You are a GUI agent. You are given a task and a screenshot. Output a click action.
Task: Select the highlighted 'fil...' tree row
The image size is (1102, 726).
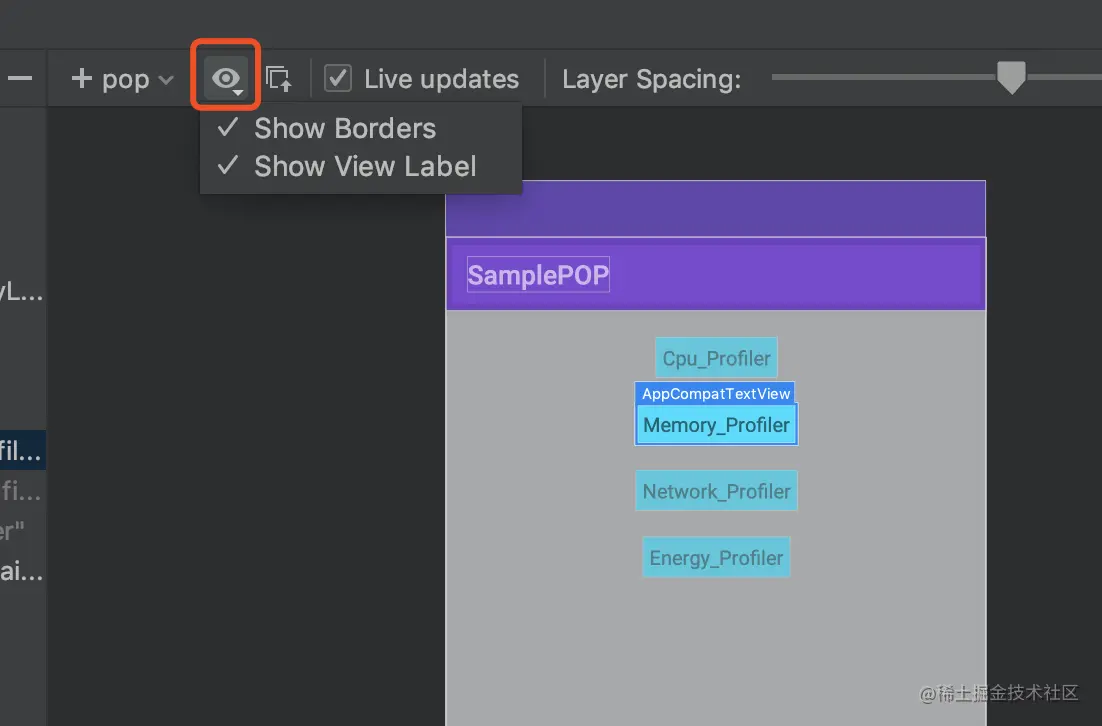21,451
